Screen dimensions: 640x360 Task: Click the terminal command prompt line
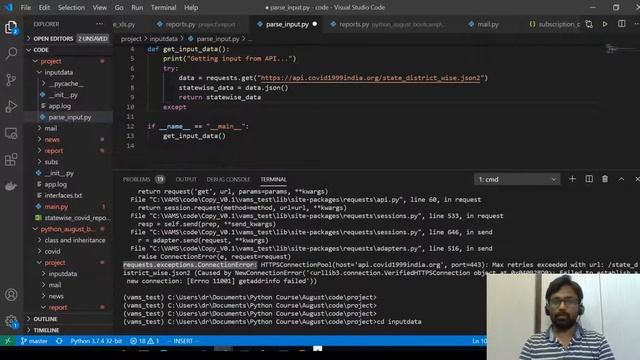pyautogui.click(x=272, y=322)
